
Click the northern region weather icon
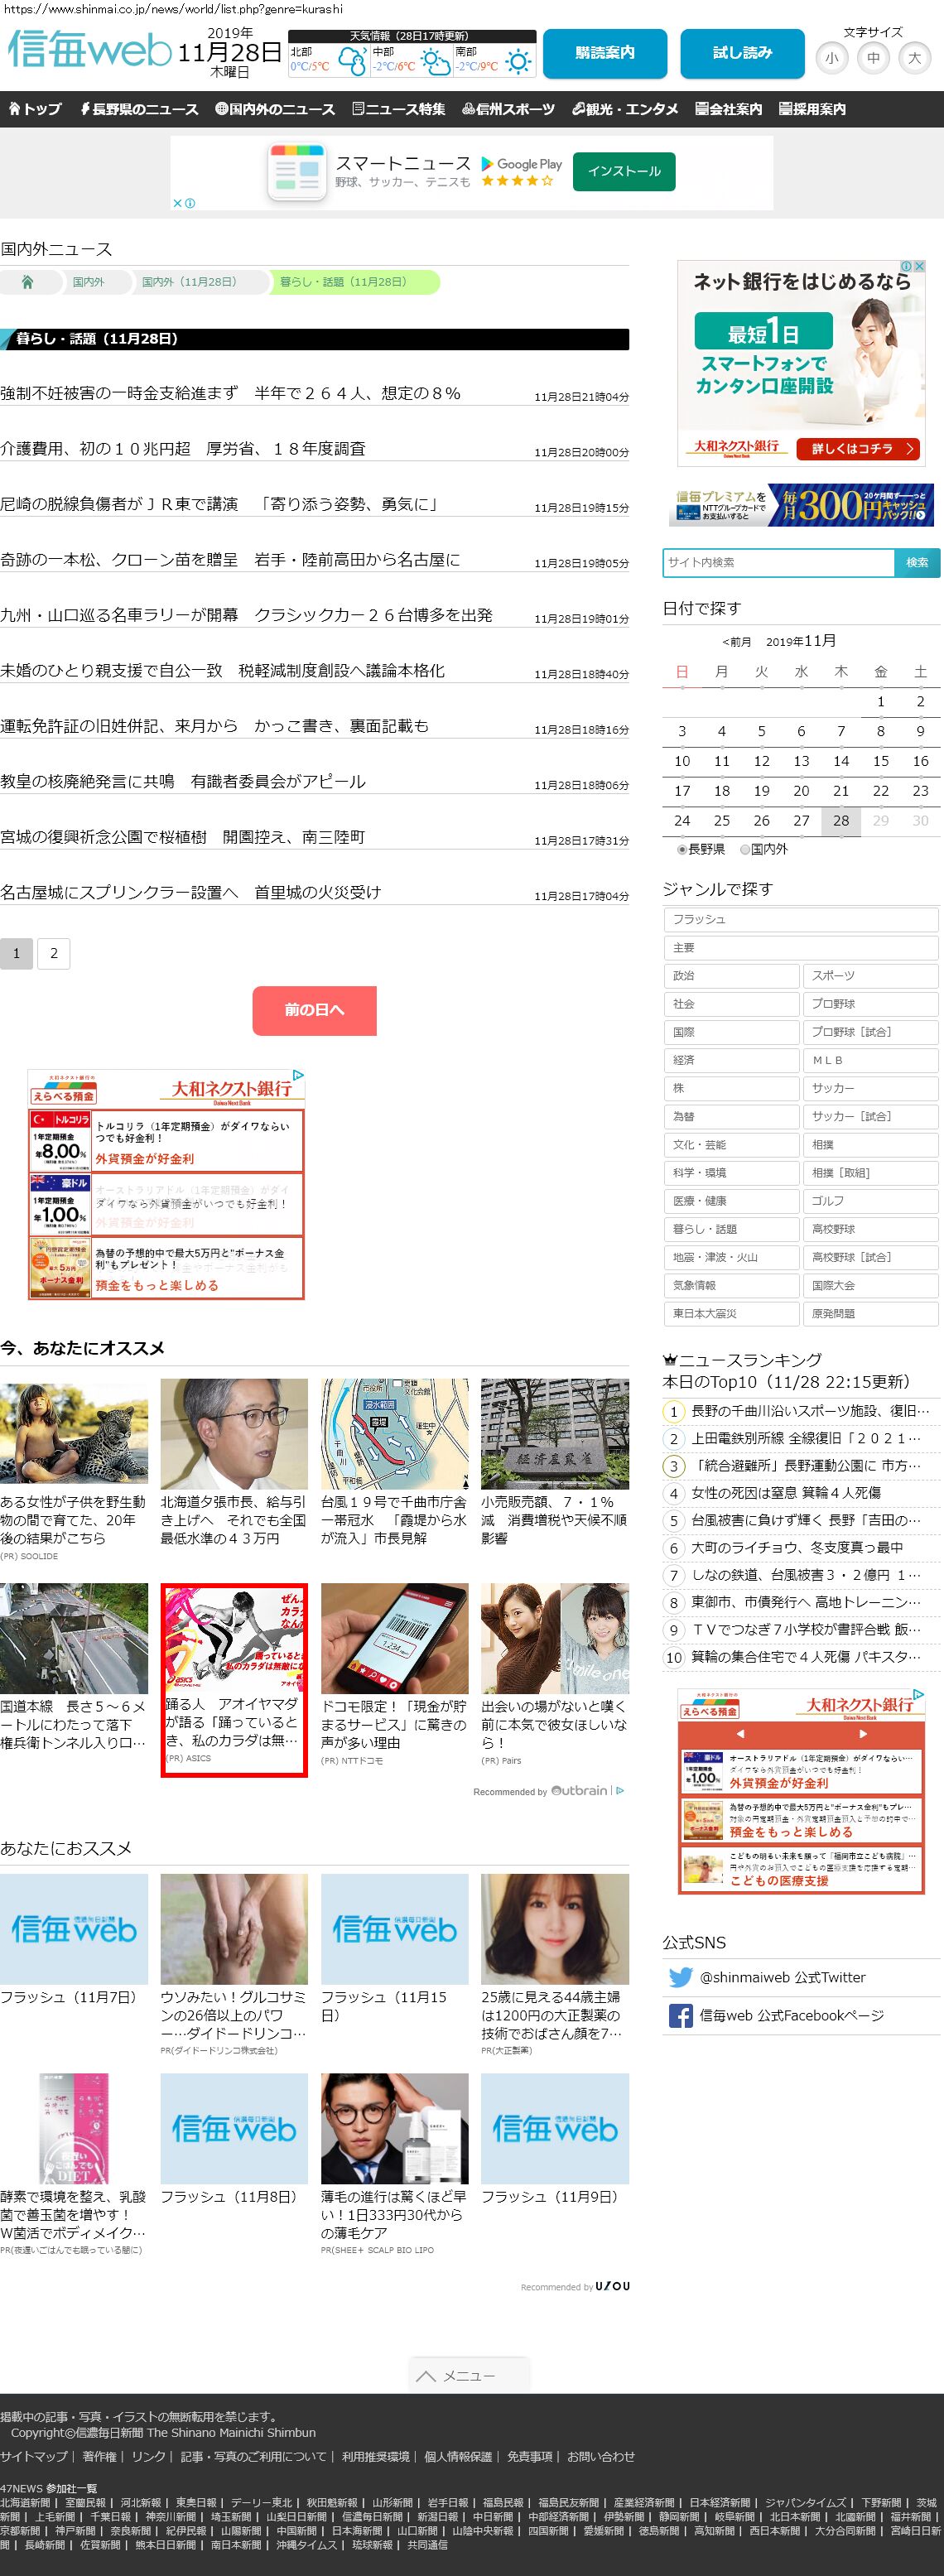click(352, 63)
